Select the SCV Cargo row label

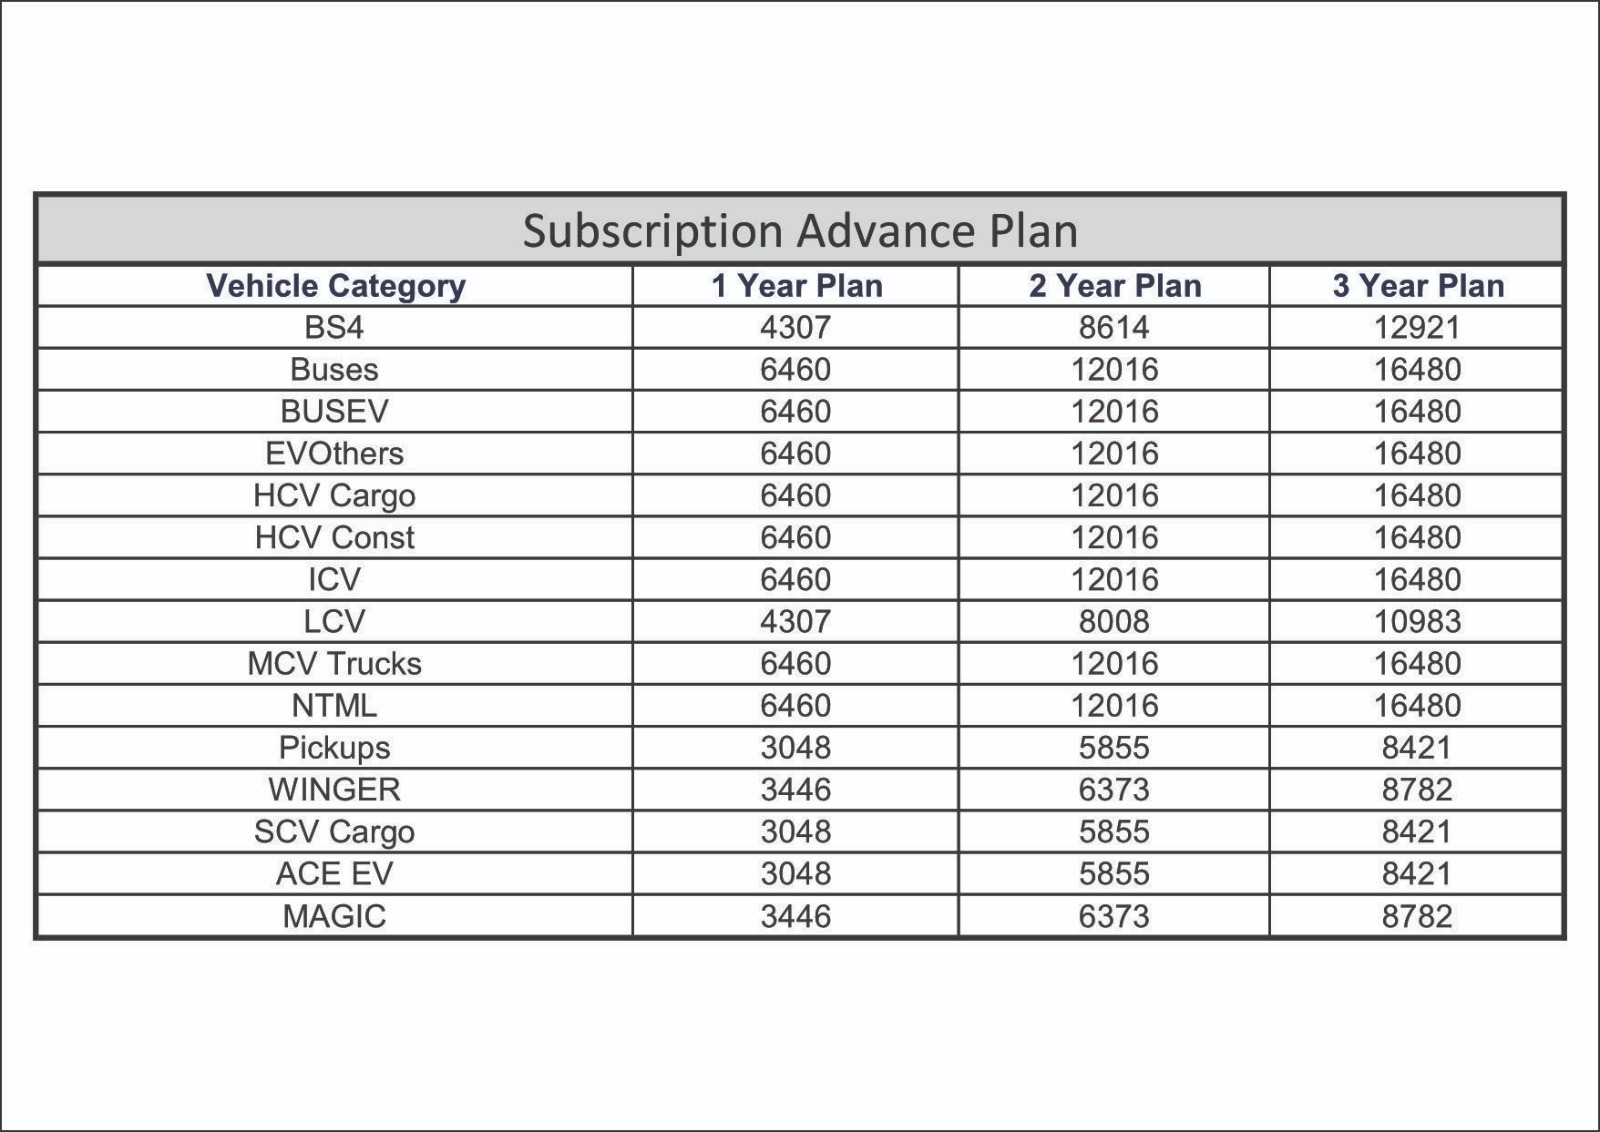point(335,832)
